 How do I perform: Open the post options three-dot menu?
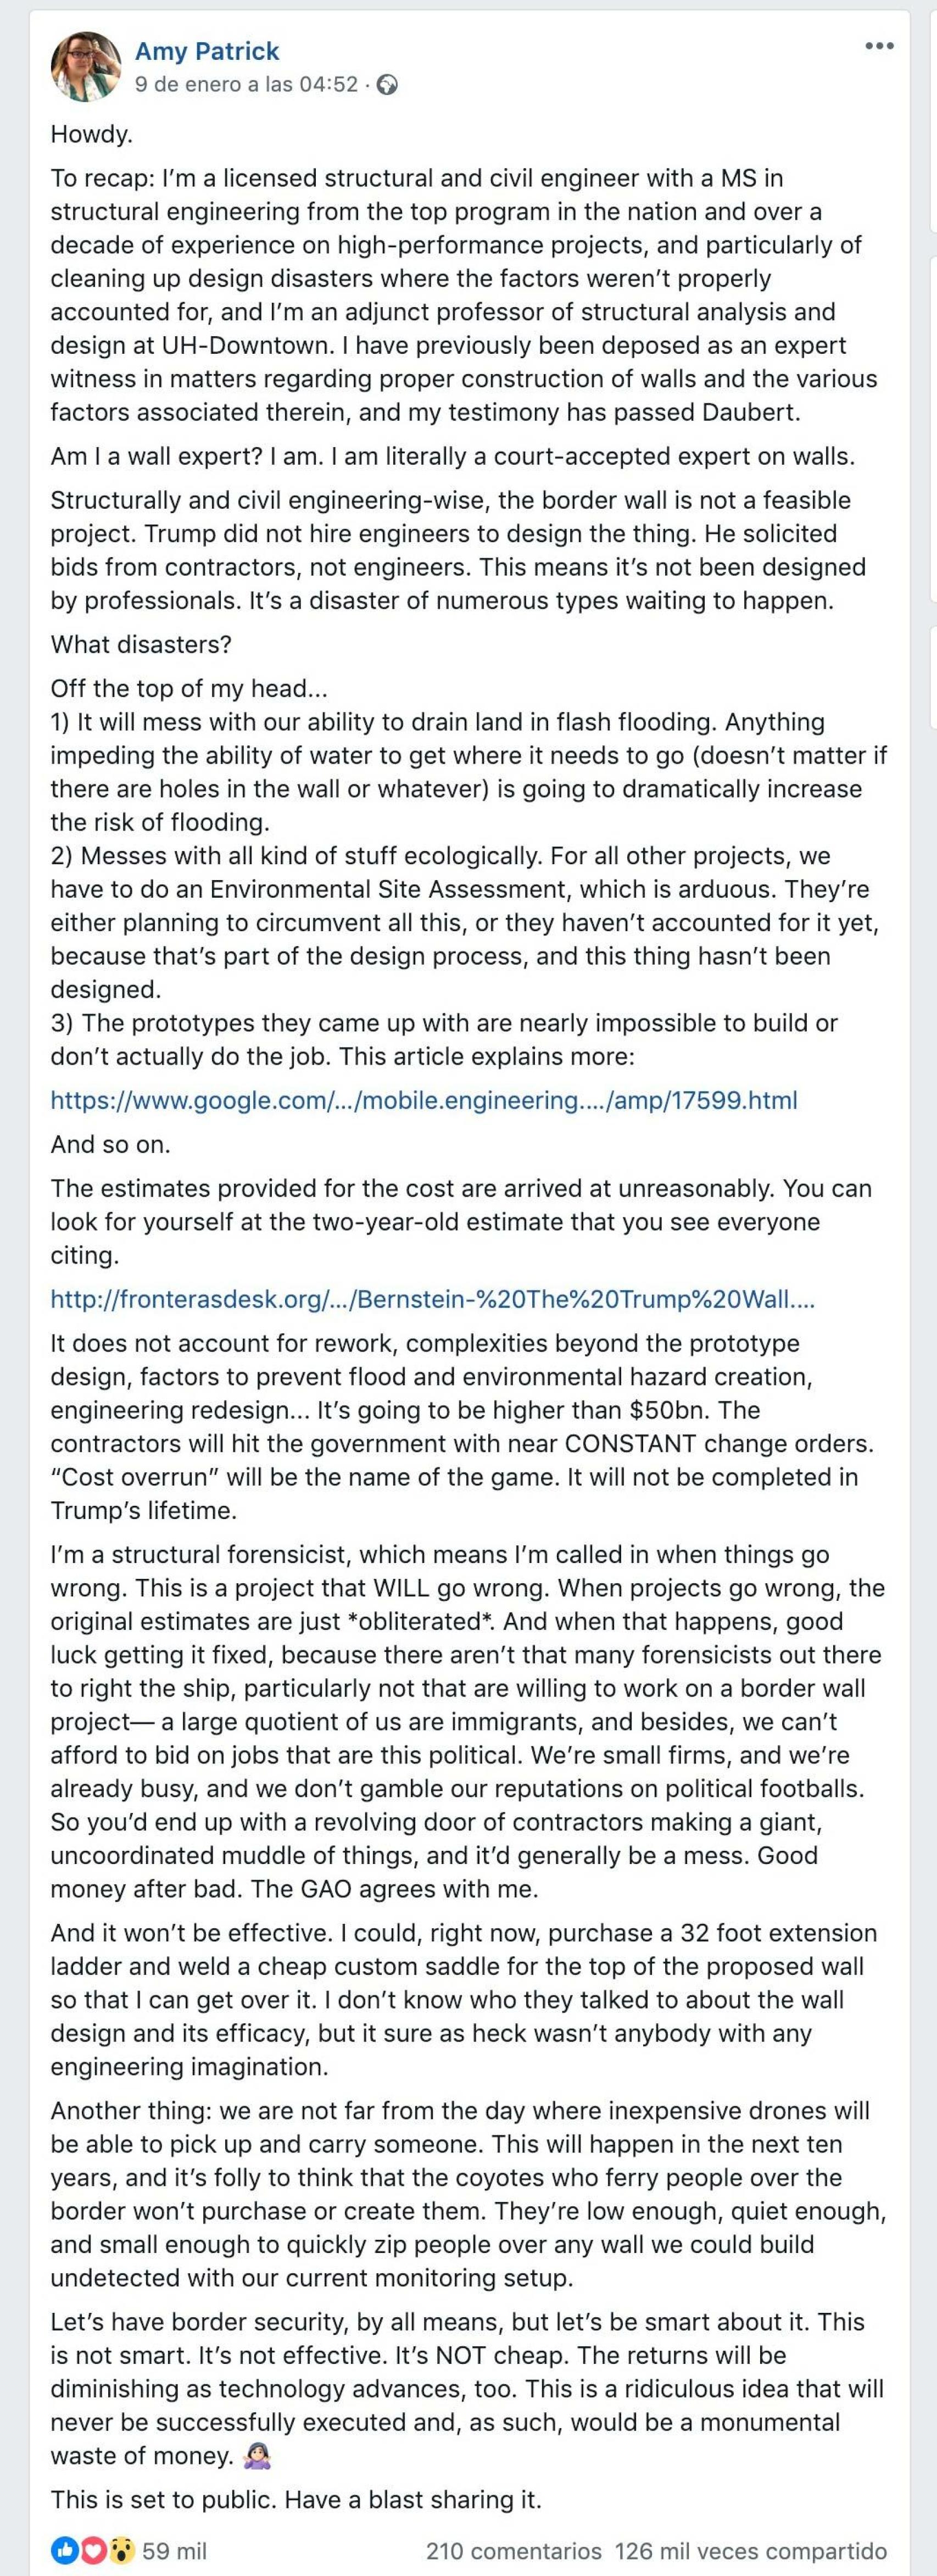(879, 46)
